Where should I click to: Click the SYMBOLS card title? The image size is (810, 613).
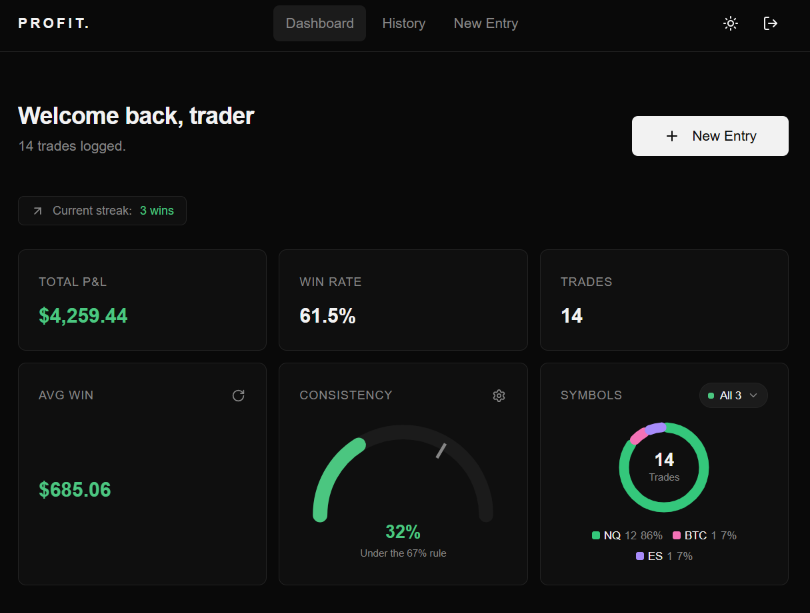(x=591, y=395)
